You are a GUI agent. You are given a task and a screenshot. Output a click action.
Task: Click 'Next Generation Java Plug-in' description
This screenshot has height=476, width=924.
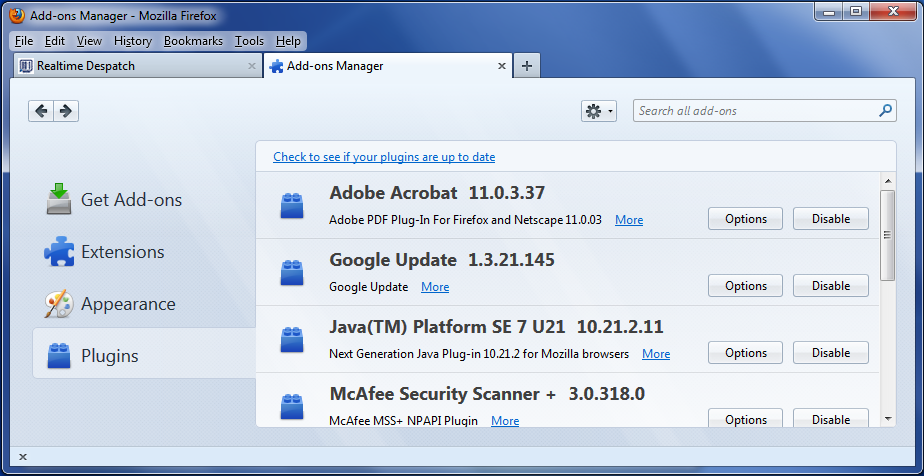pos(479,354)
